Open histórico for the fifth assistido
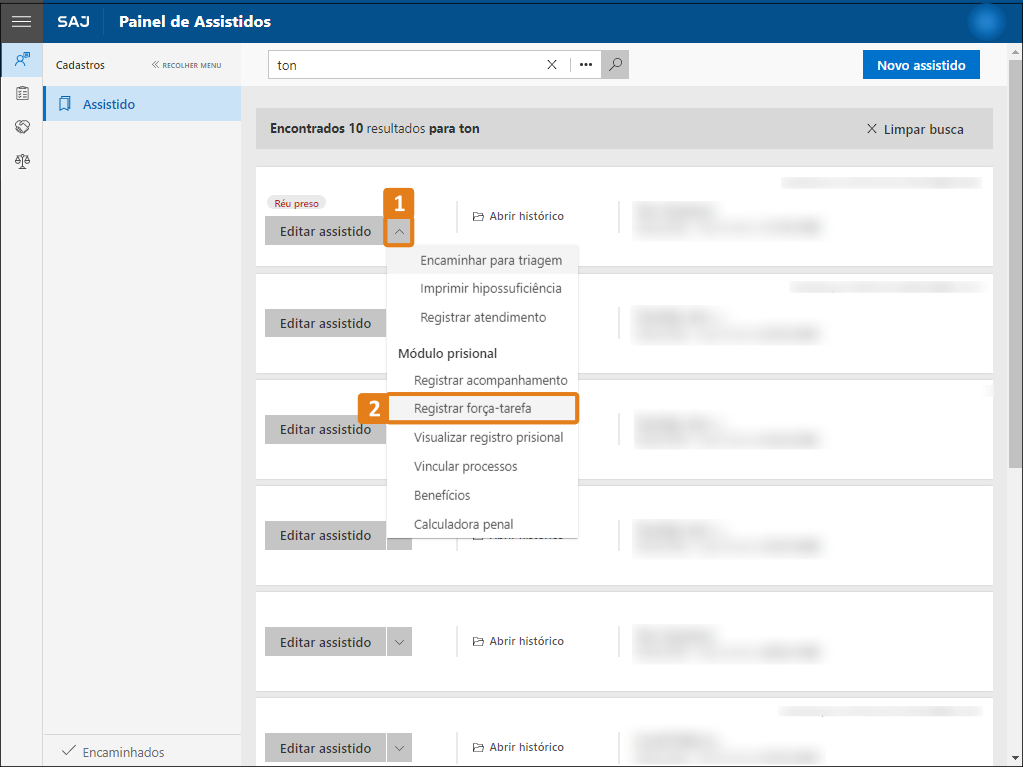Screen dimensions: 1023x767 pyautogui.click(x=518, y=641)
